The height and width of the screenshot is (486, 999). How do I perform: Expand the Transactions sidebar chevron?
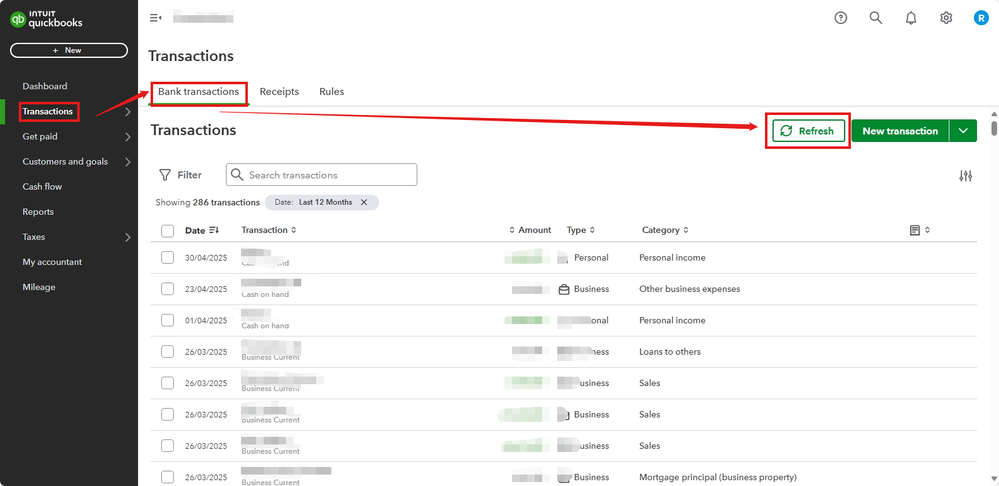point(128,112)
